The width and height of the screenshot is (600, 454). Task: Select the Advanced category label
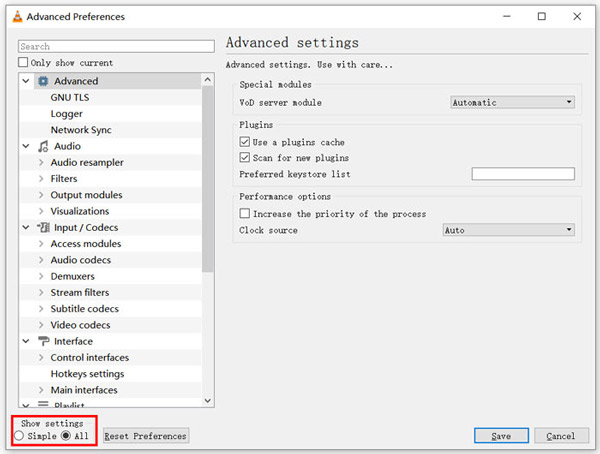[x=76, y=81]
